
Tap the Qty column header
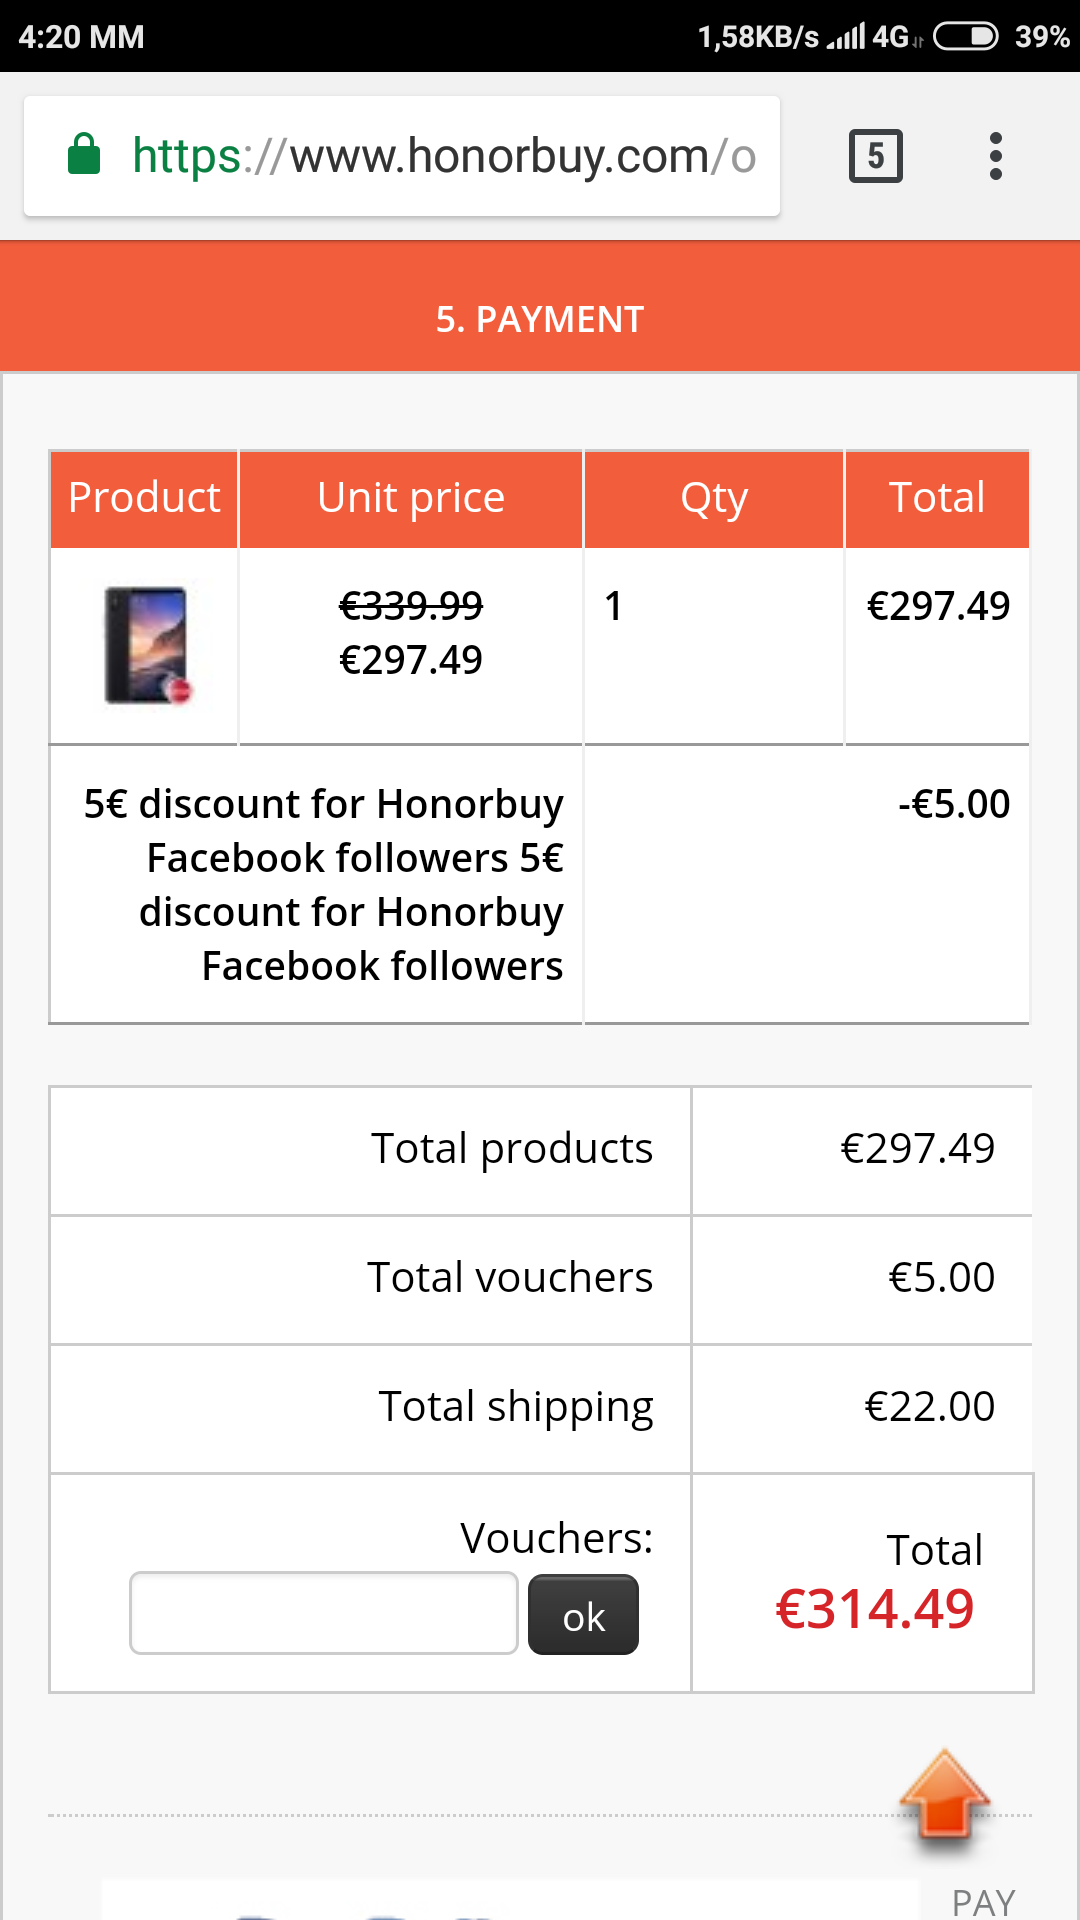tap(714, 498)
